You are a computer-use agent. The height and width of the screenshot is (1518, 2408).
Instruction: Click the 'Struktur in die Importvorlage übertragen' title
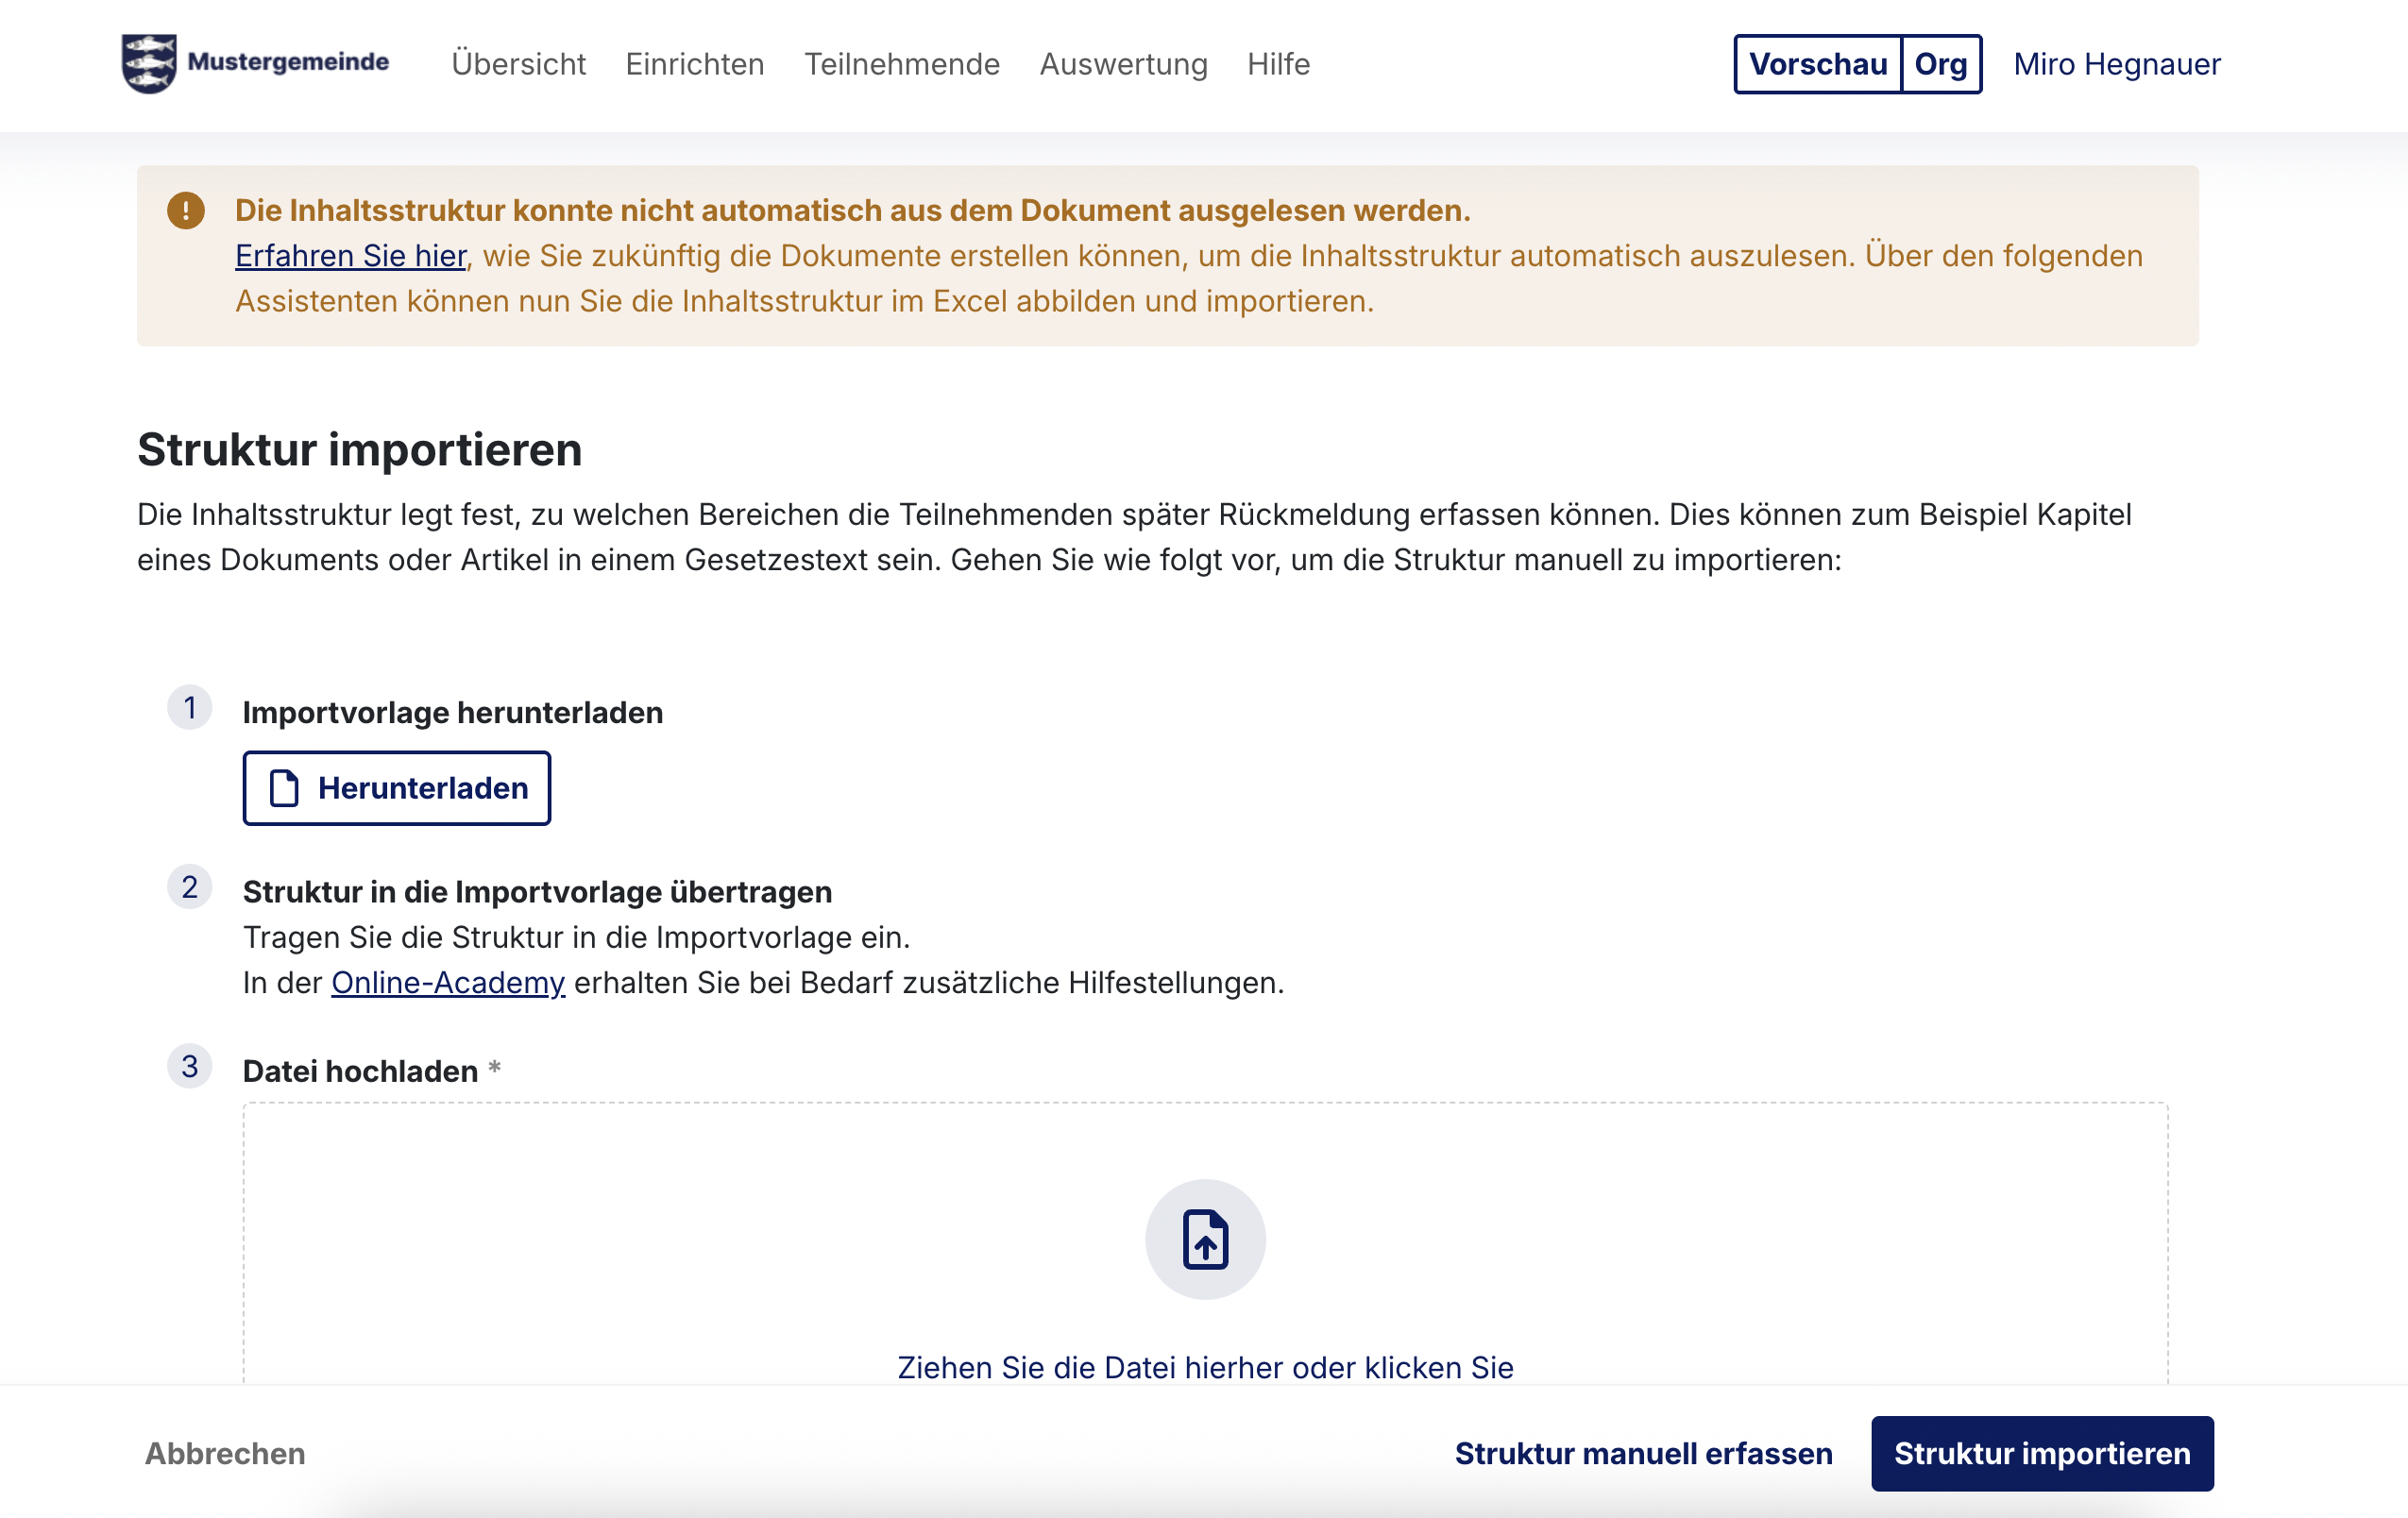point(537,892)
